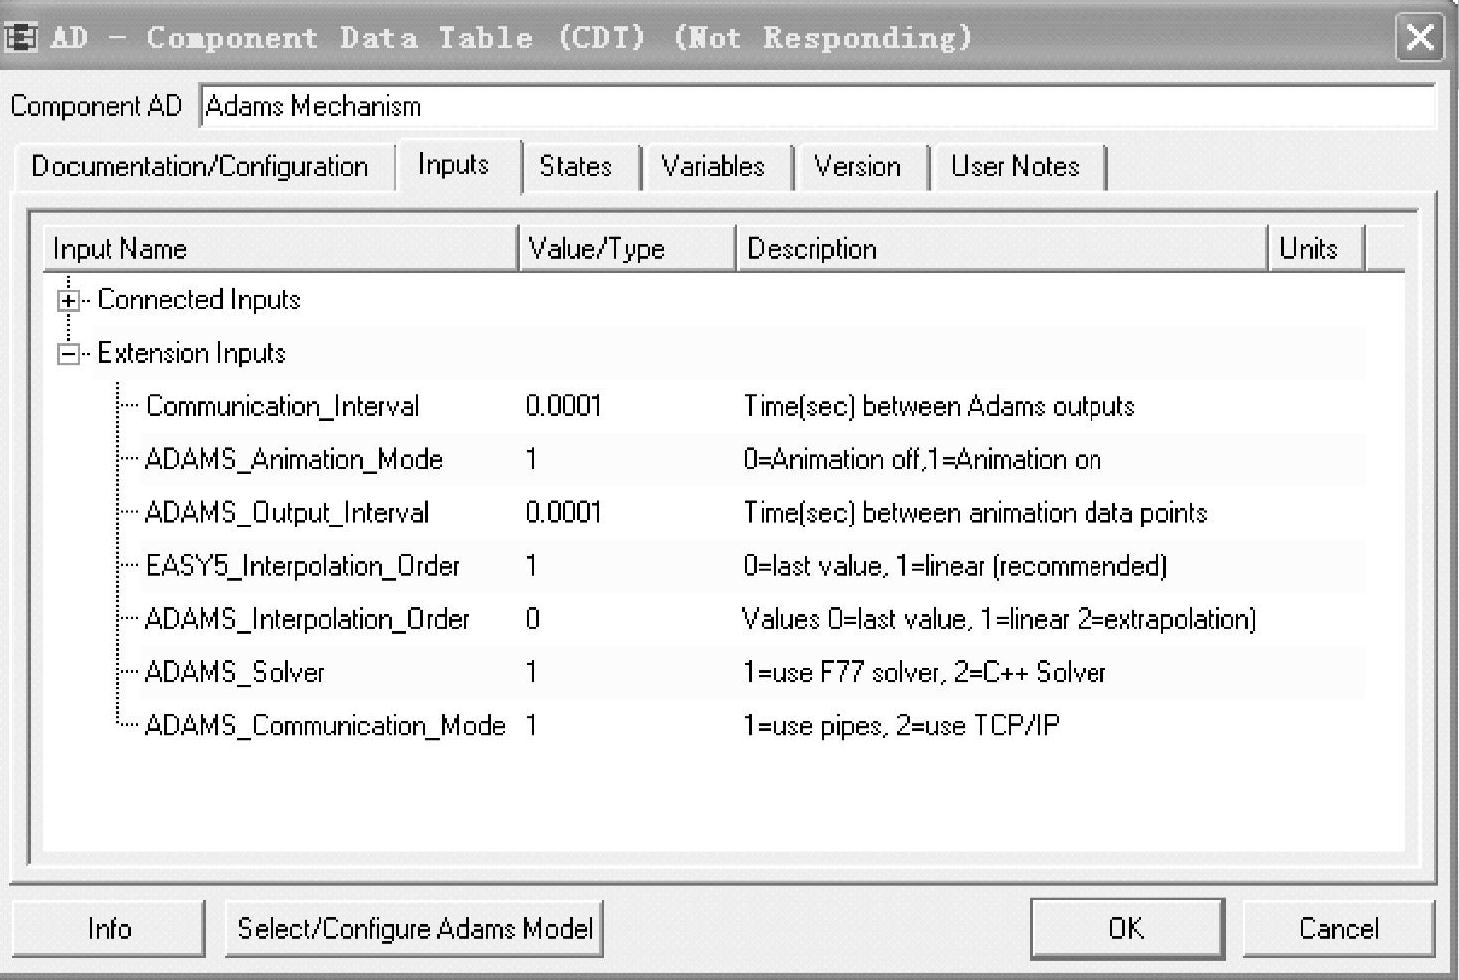This screenshot has height=980, width=1459.
Task: Select the Communication_Interval input row
Action: (282, 406)
